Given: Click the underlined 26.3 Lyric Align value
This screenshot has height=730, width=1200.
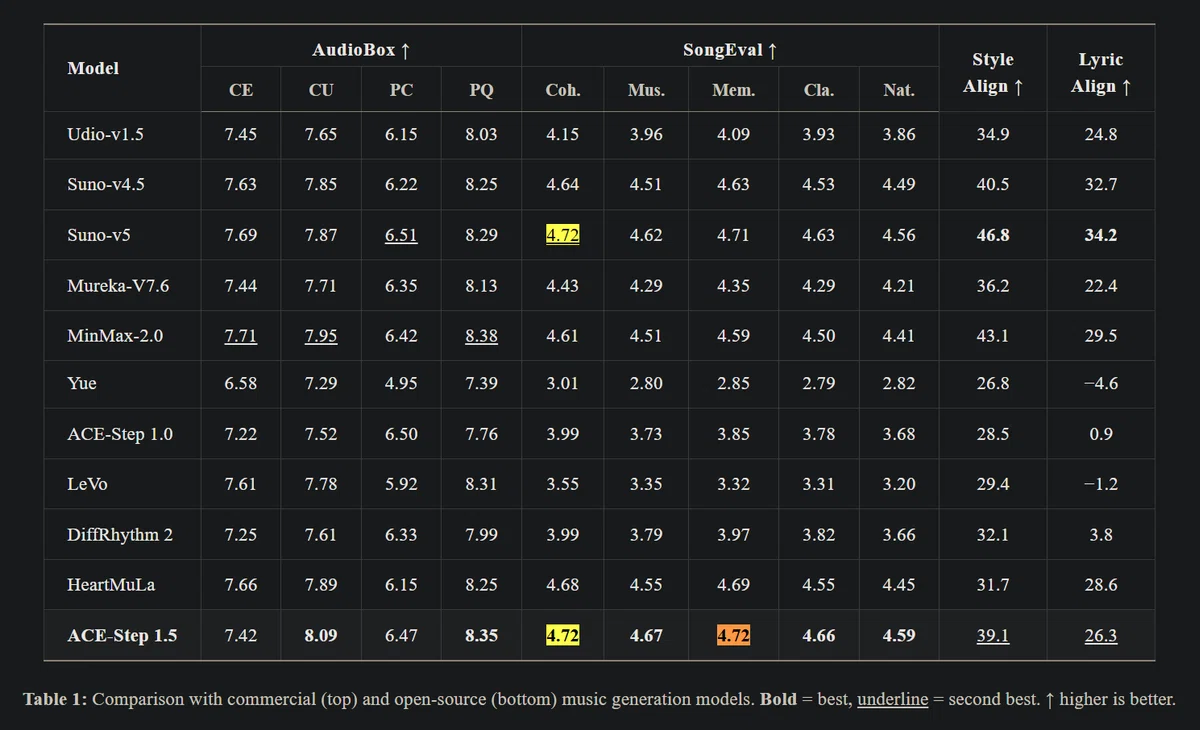Looking at the screenshot, I should [x=1101, y=635].
